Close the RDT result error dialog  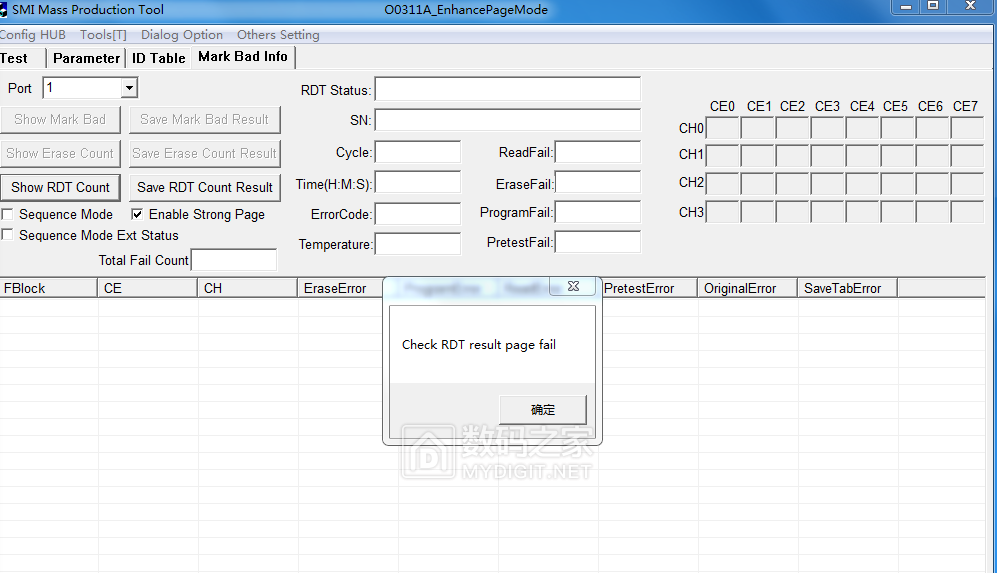(573, 286)
